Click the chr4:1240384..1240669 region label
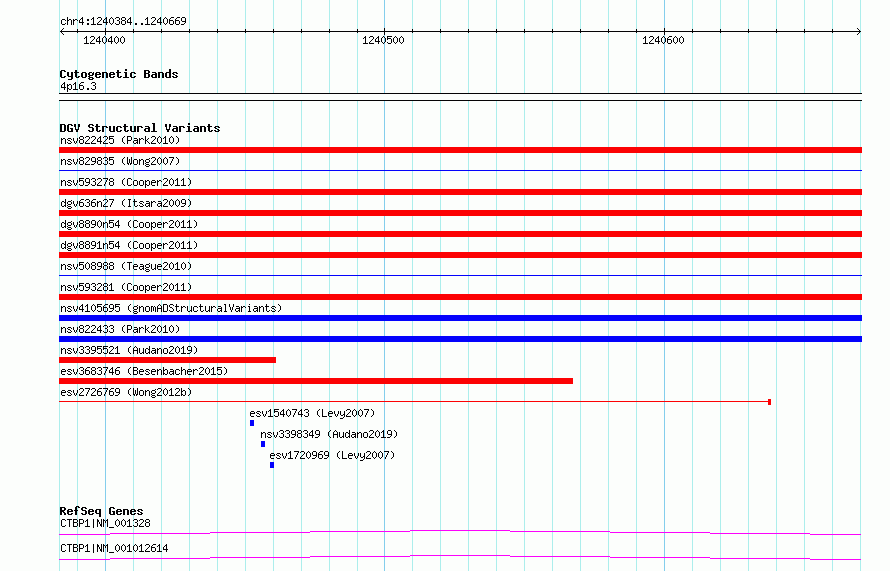The image size is (890, 571). (x=123, y=21)
